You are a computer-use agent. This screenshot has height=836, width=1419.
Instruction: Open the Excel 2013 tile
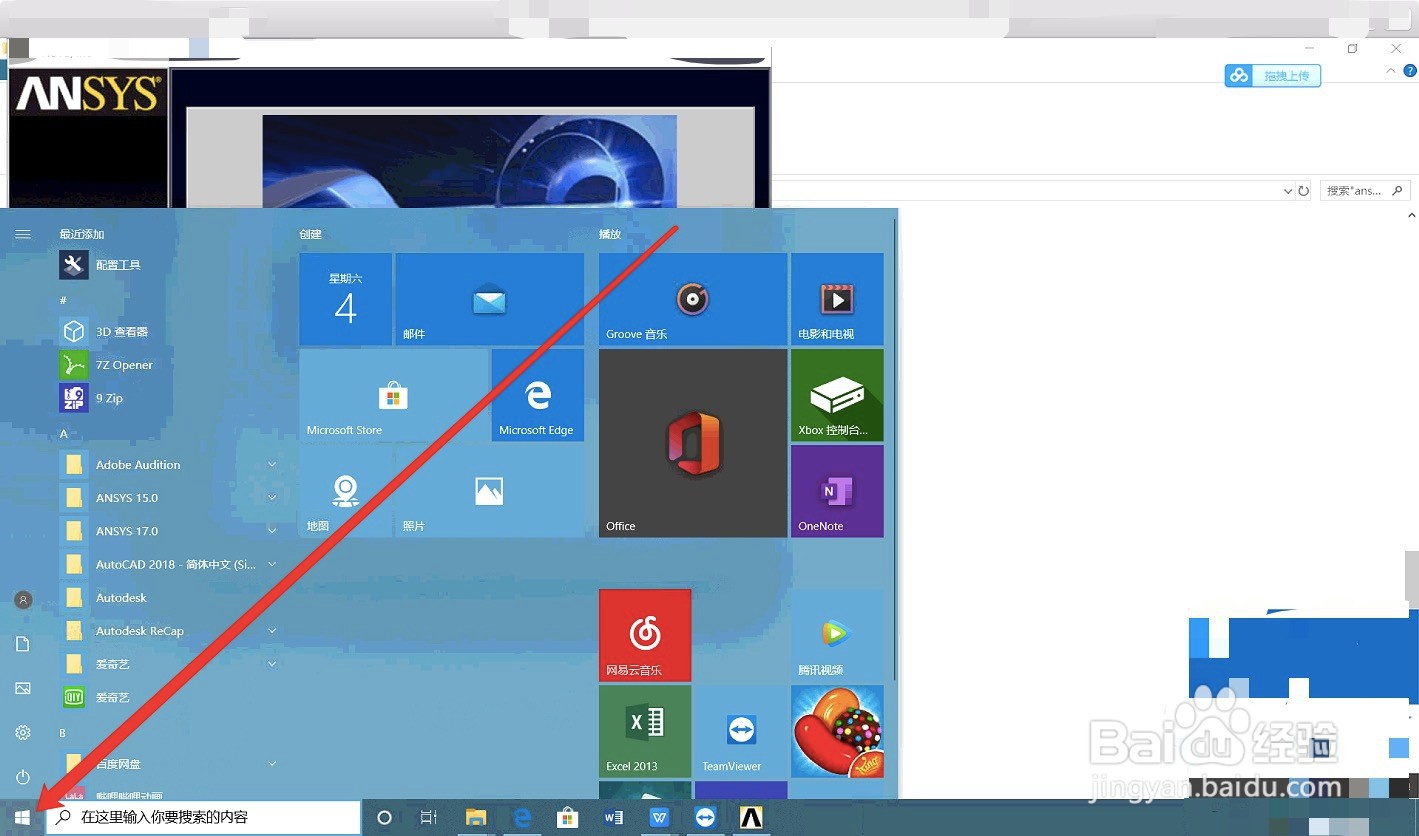tap(645, 731)
